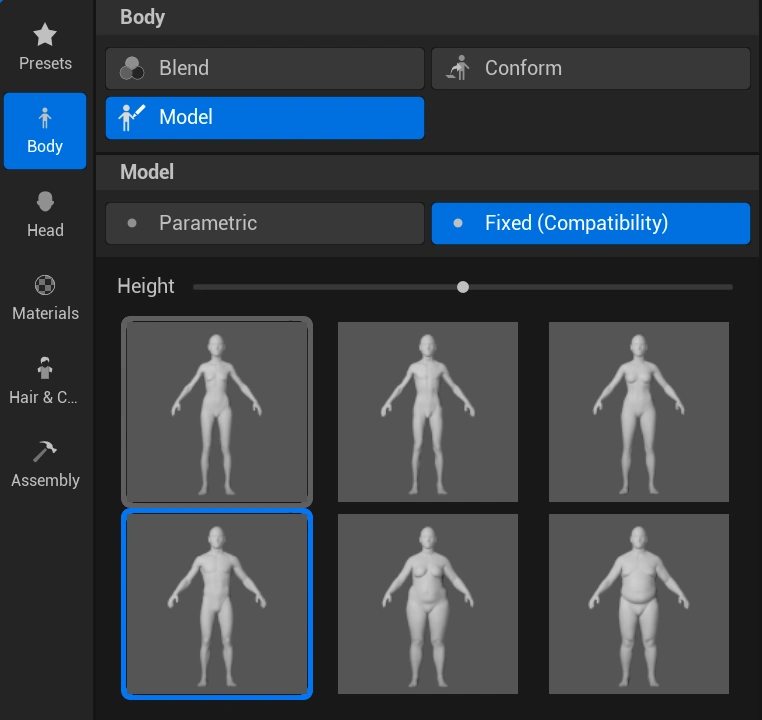Select the Body sidebar tab

[45, 131]
